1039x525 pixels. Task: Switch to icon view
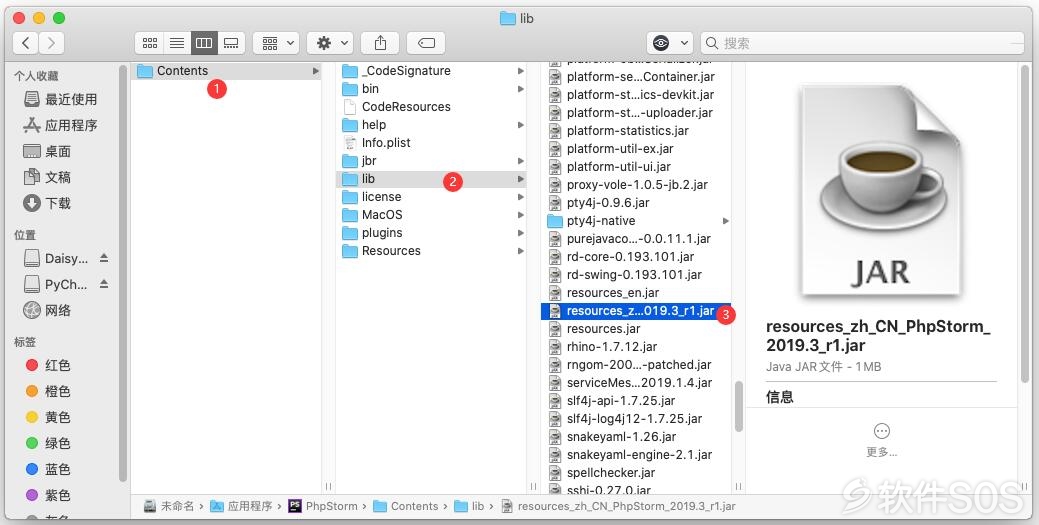150,43
